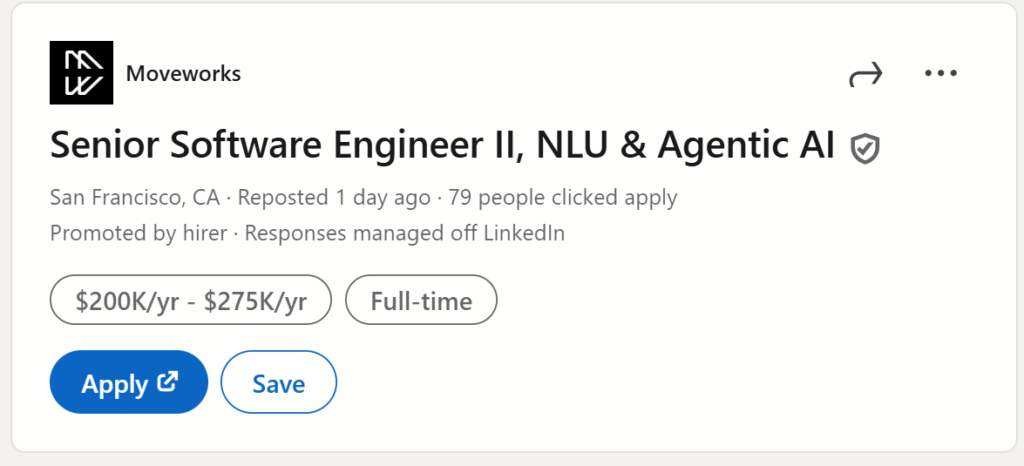The image size is (1024, 466).
Task: Open the Moveworks company name link
Action: (183, 73)
